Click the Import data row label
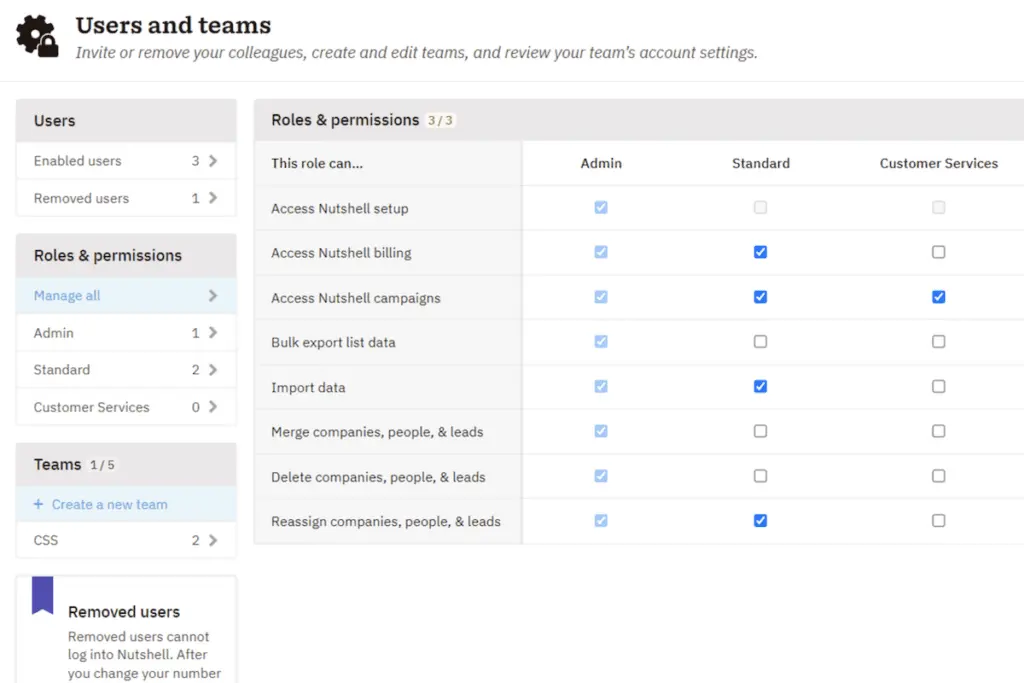Image resolution: width=1024 pixels, height=683 pixels. (308, 387)
